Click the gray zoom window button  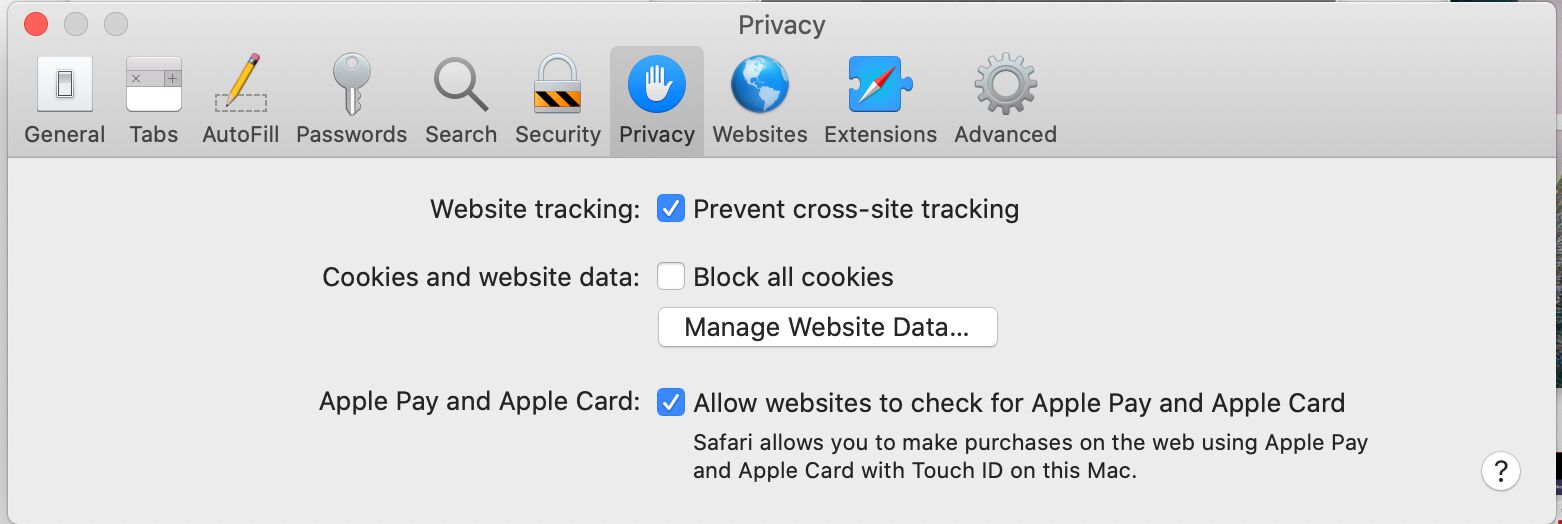[116, 24]
